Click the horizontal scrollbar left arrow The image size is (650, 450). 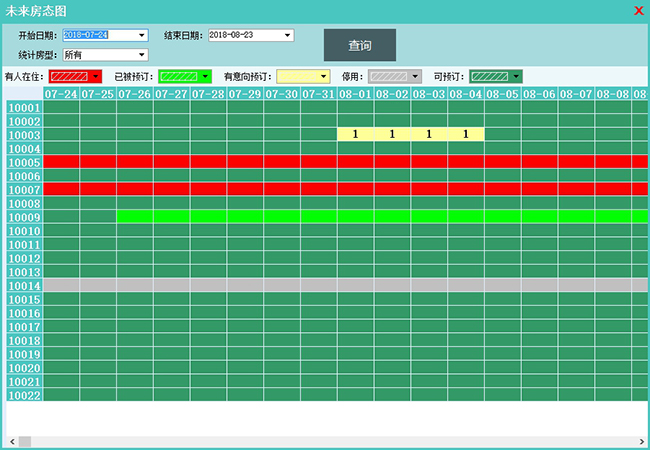pos(11,441)
